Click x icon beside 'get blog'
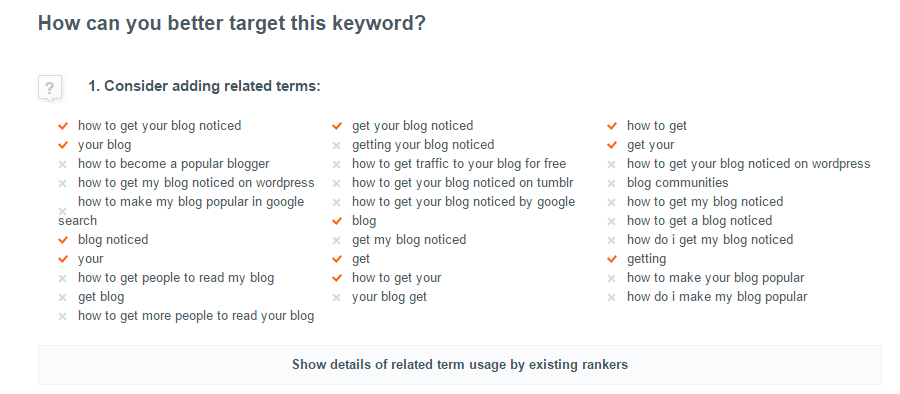This screenshot has width=900, height=394. tap(63, 298)
